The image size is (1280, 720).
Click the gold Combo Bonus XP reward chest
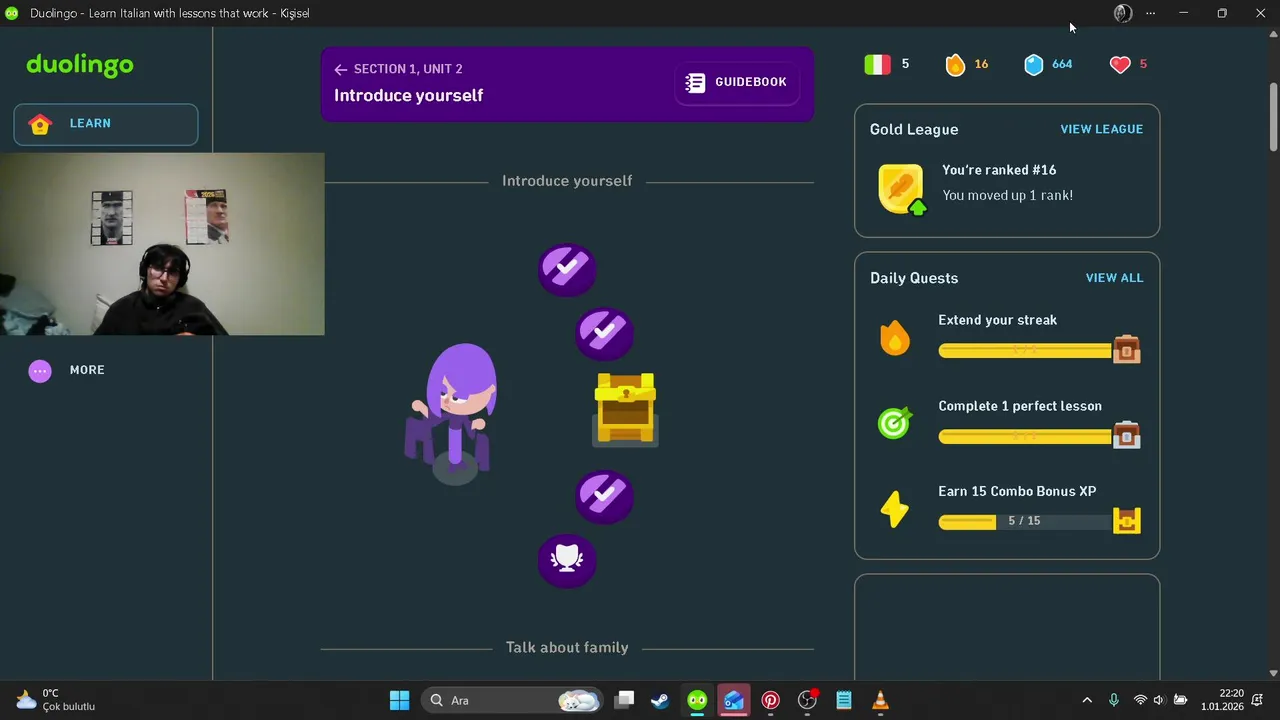1126,521
